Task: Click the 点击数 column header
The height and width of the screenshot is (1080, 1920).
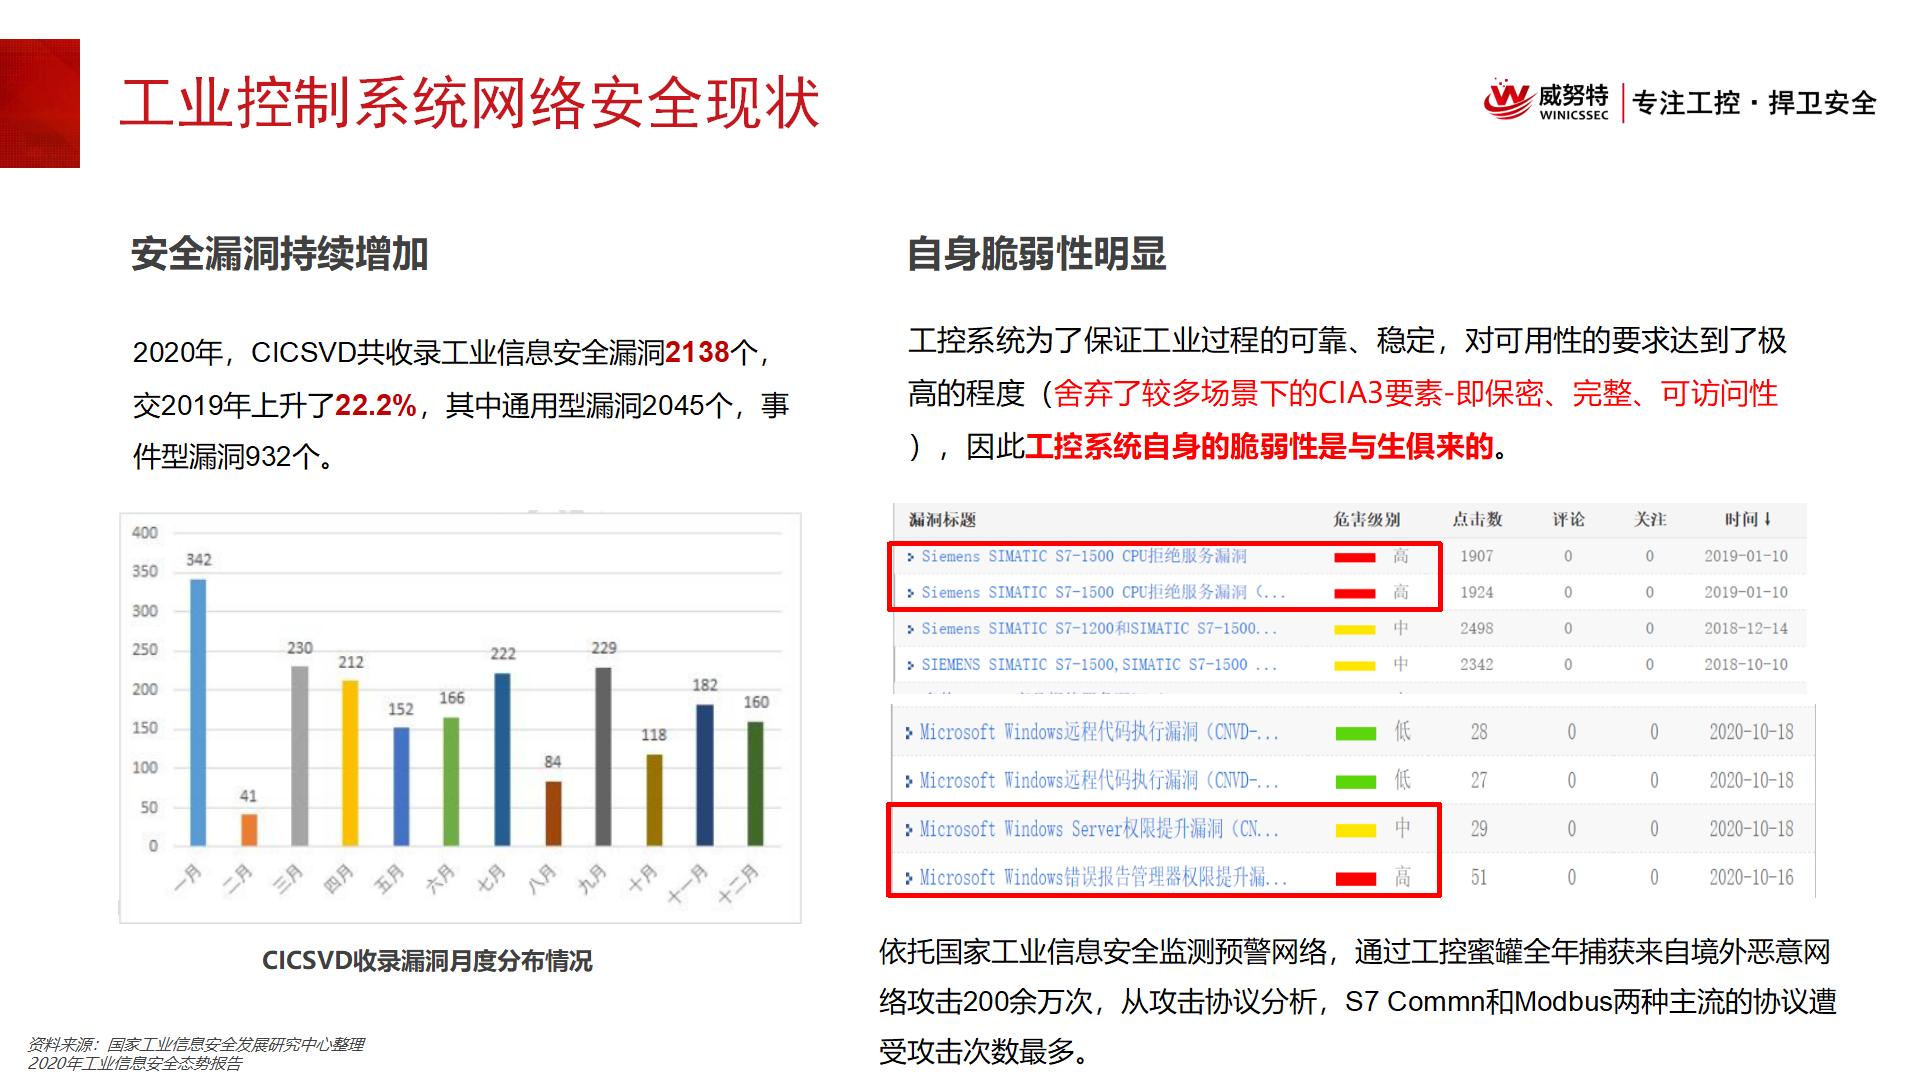Action: pos(1477,520)
